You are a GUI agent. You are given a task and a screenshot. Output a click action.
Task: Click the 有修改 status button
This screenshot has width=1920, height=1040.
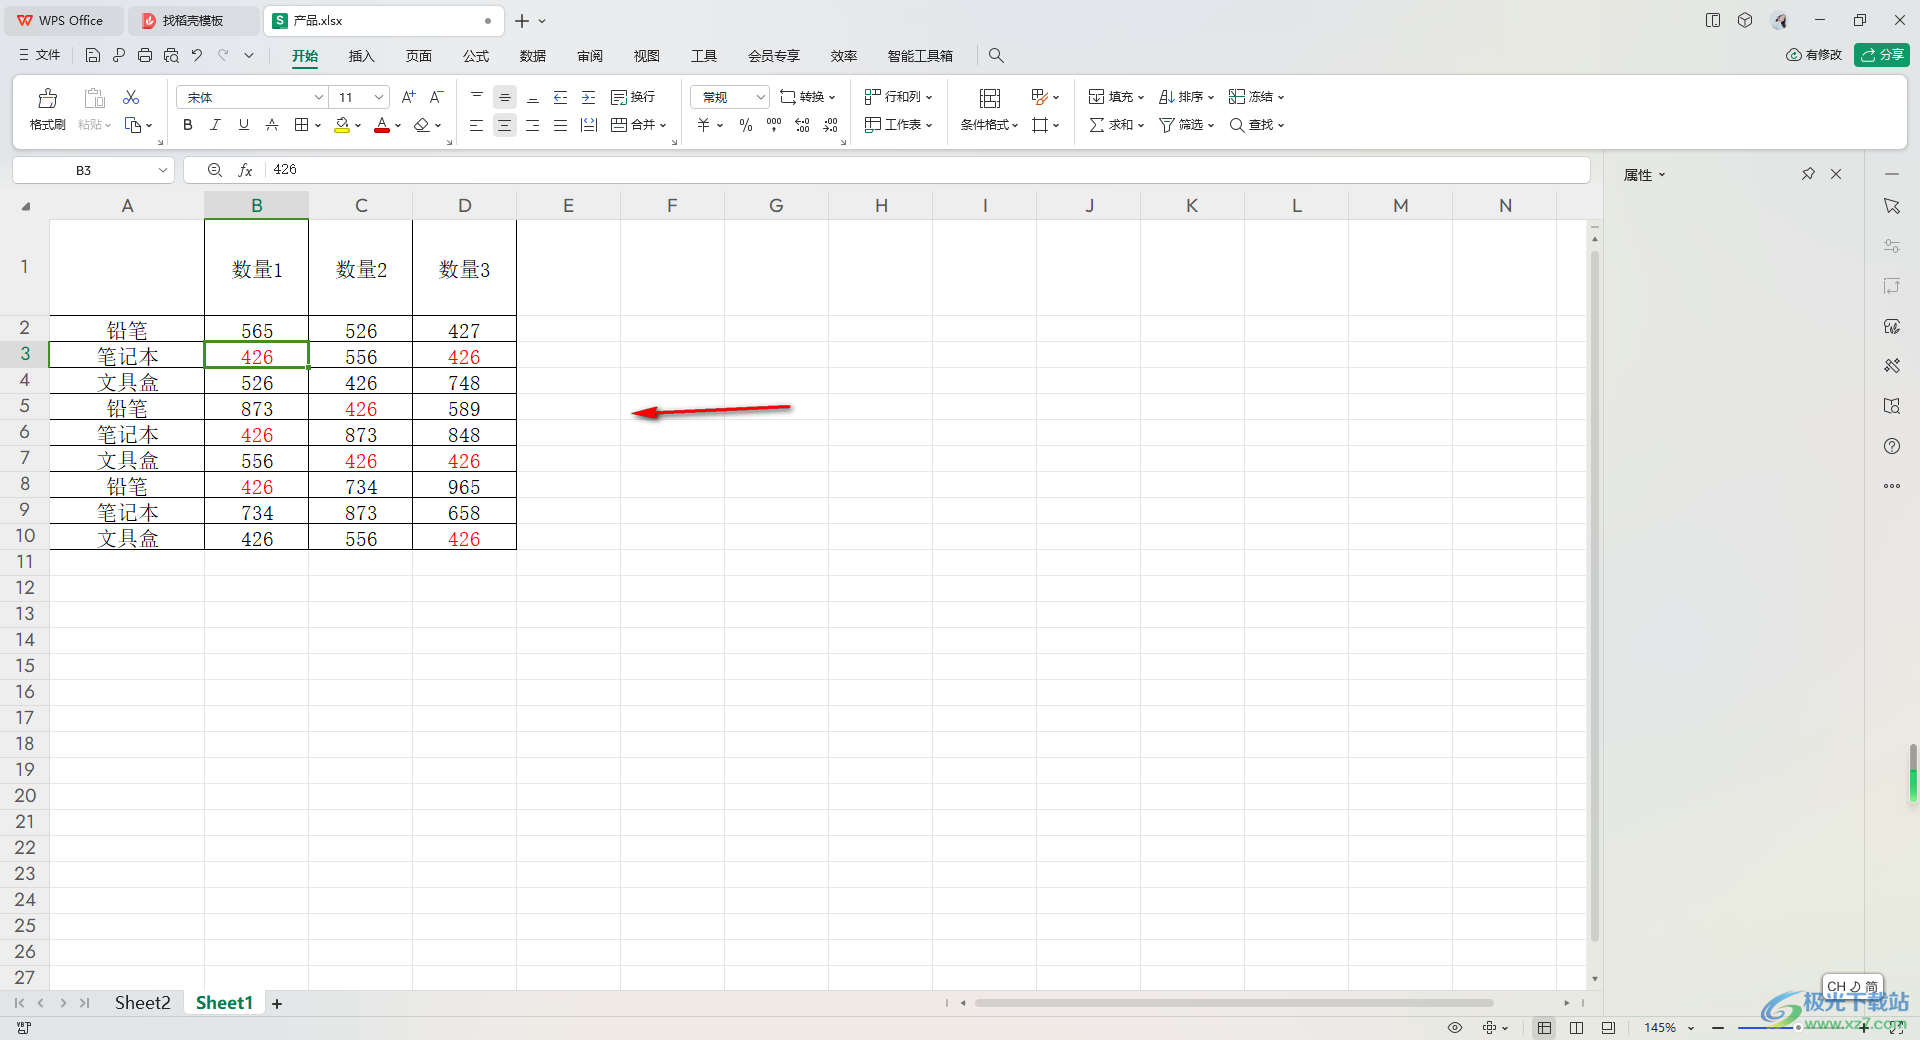[1814, 55]
